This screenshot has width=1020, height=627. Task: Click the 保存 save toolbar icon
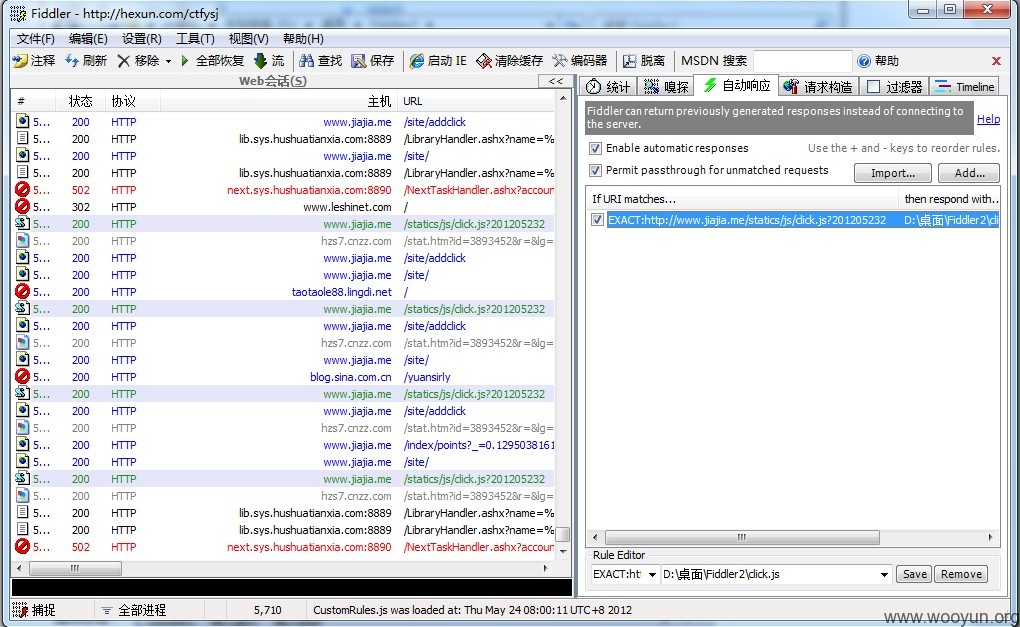[359, 60]
